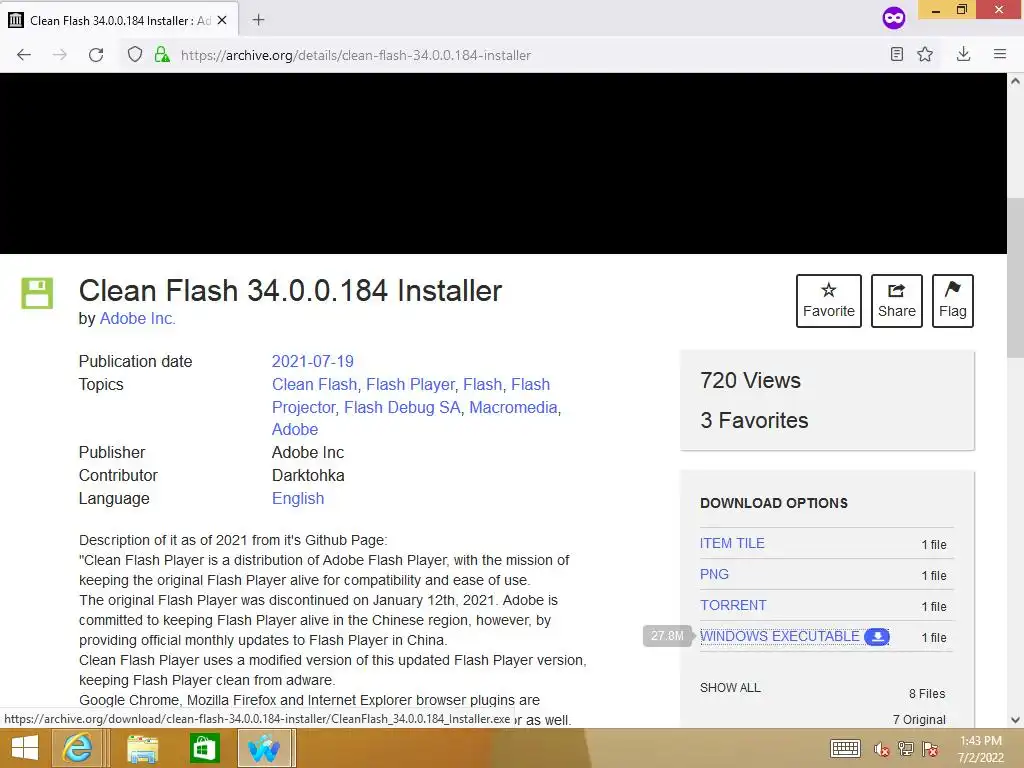The height and width of the screenshot is (768, 1024).
Task: Open the Flash Player topic link
Action: (x=410, y=384)
